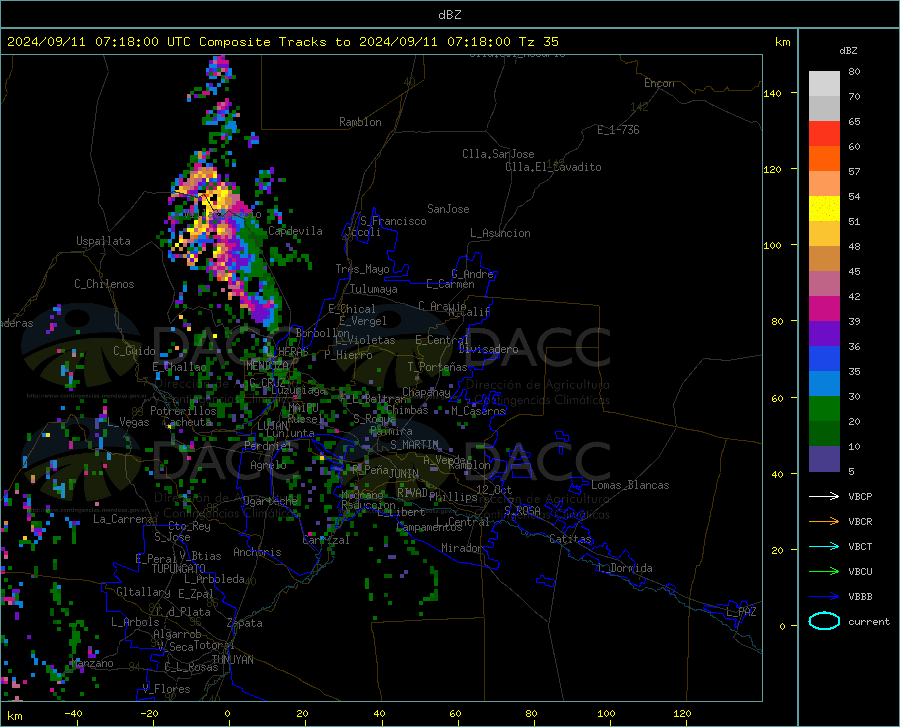Click the cyan 'current' ellipse symbol
This screenshot has height=727, width=900.
824,621
